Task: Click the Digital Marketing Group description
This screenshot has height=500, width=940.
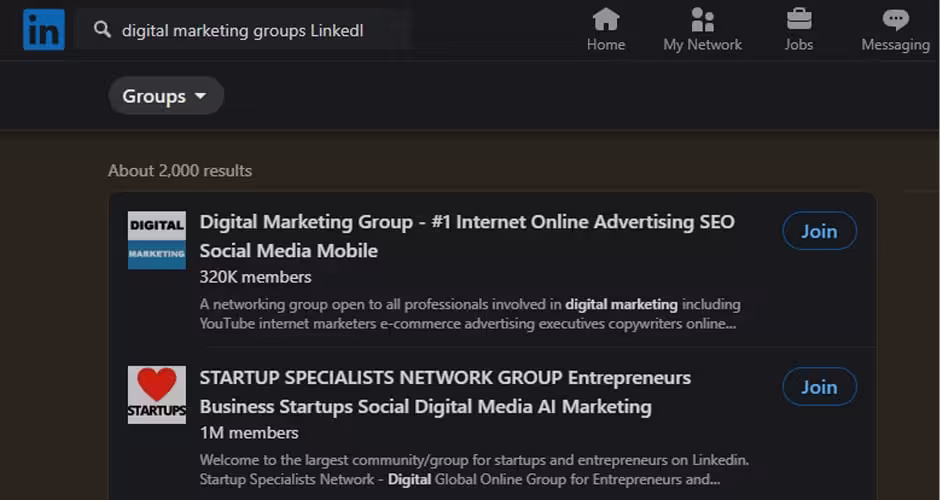Action: (x=470, y=314)
